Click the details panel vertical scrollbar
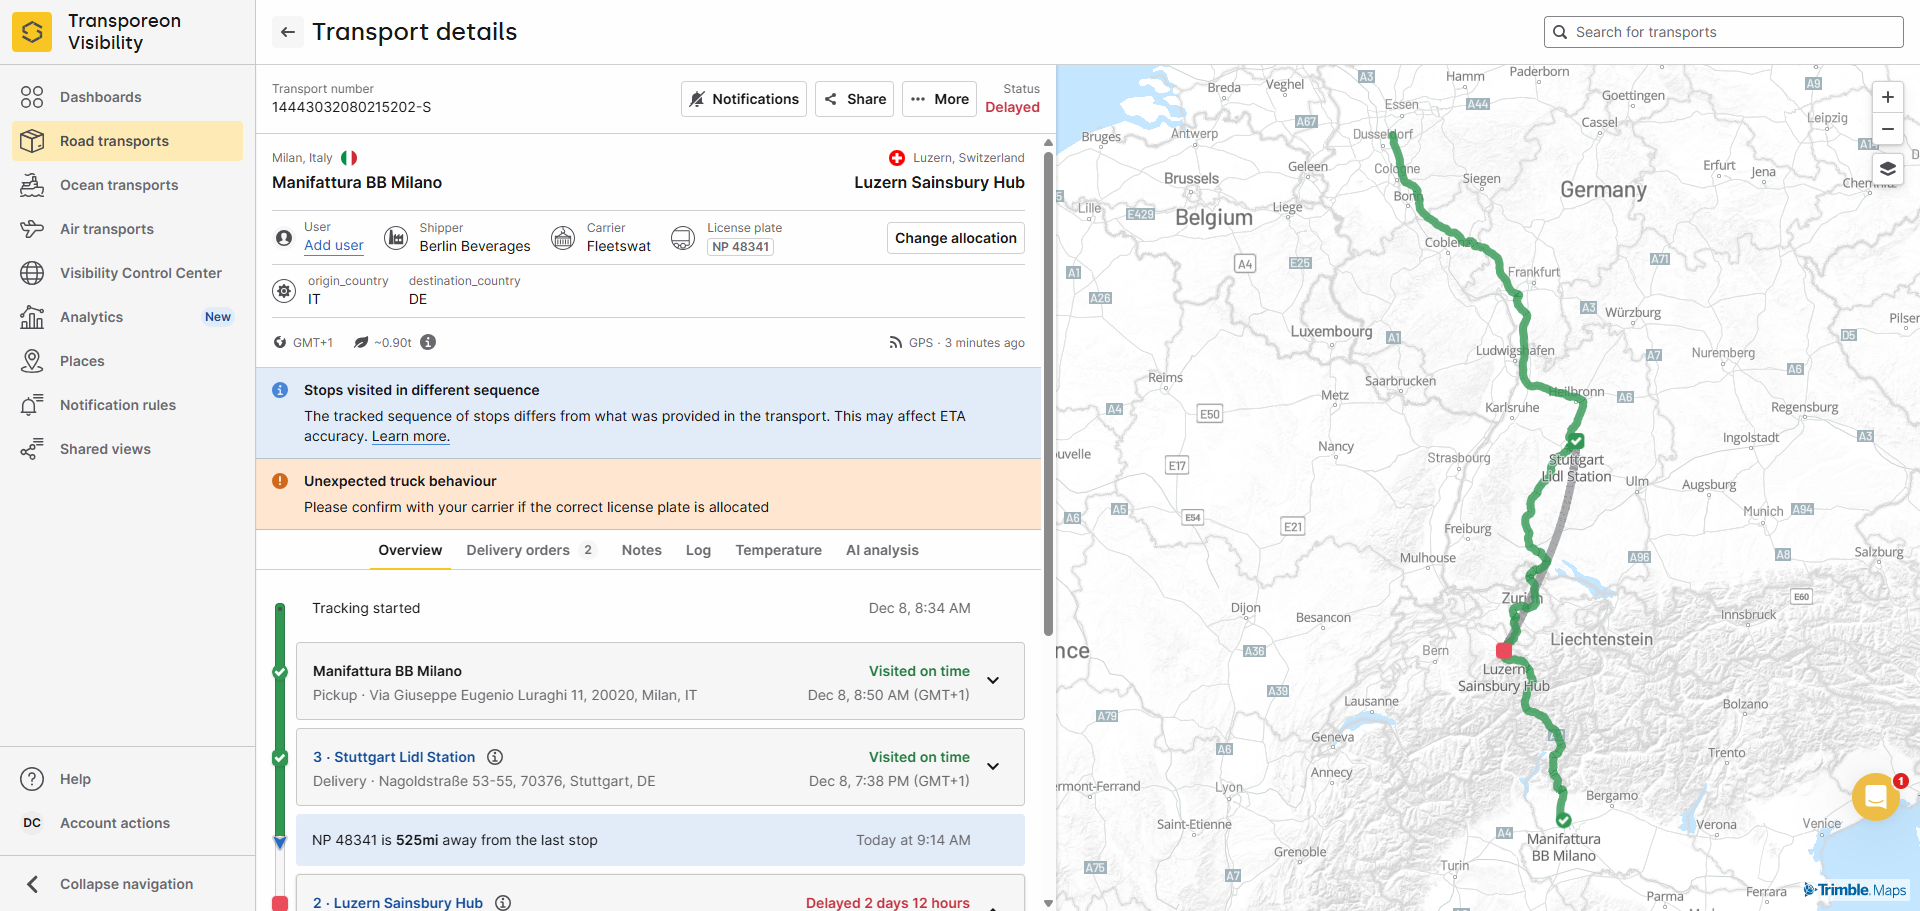 pos(1048,393)
